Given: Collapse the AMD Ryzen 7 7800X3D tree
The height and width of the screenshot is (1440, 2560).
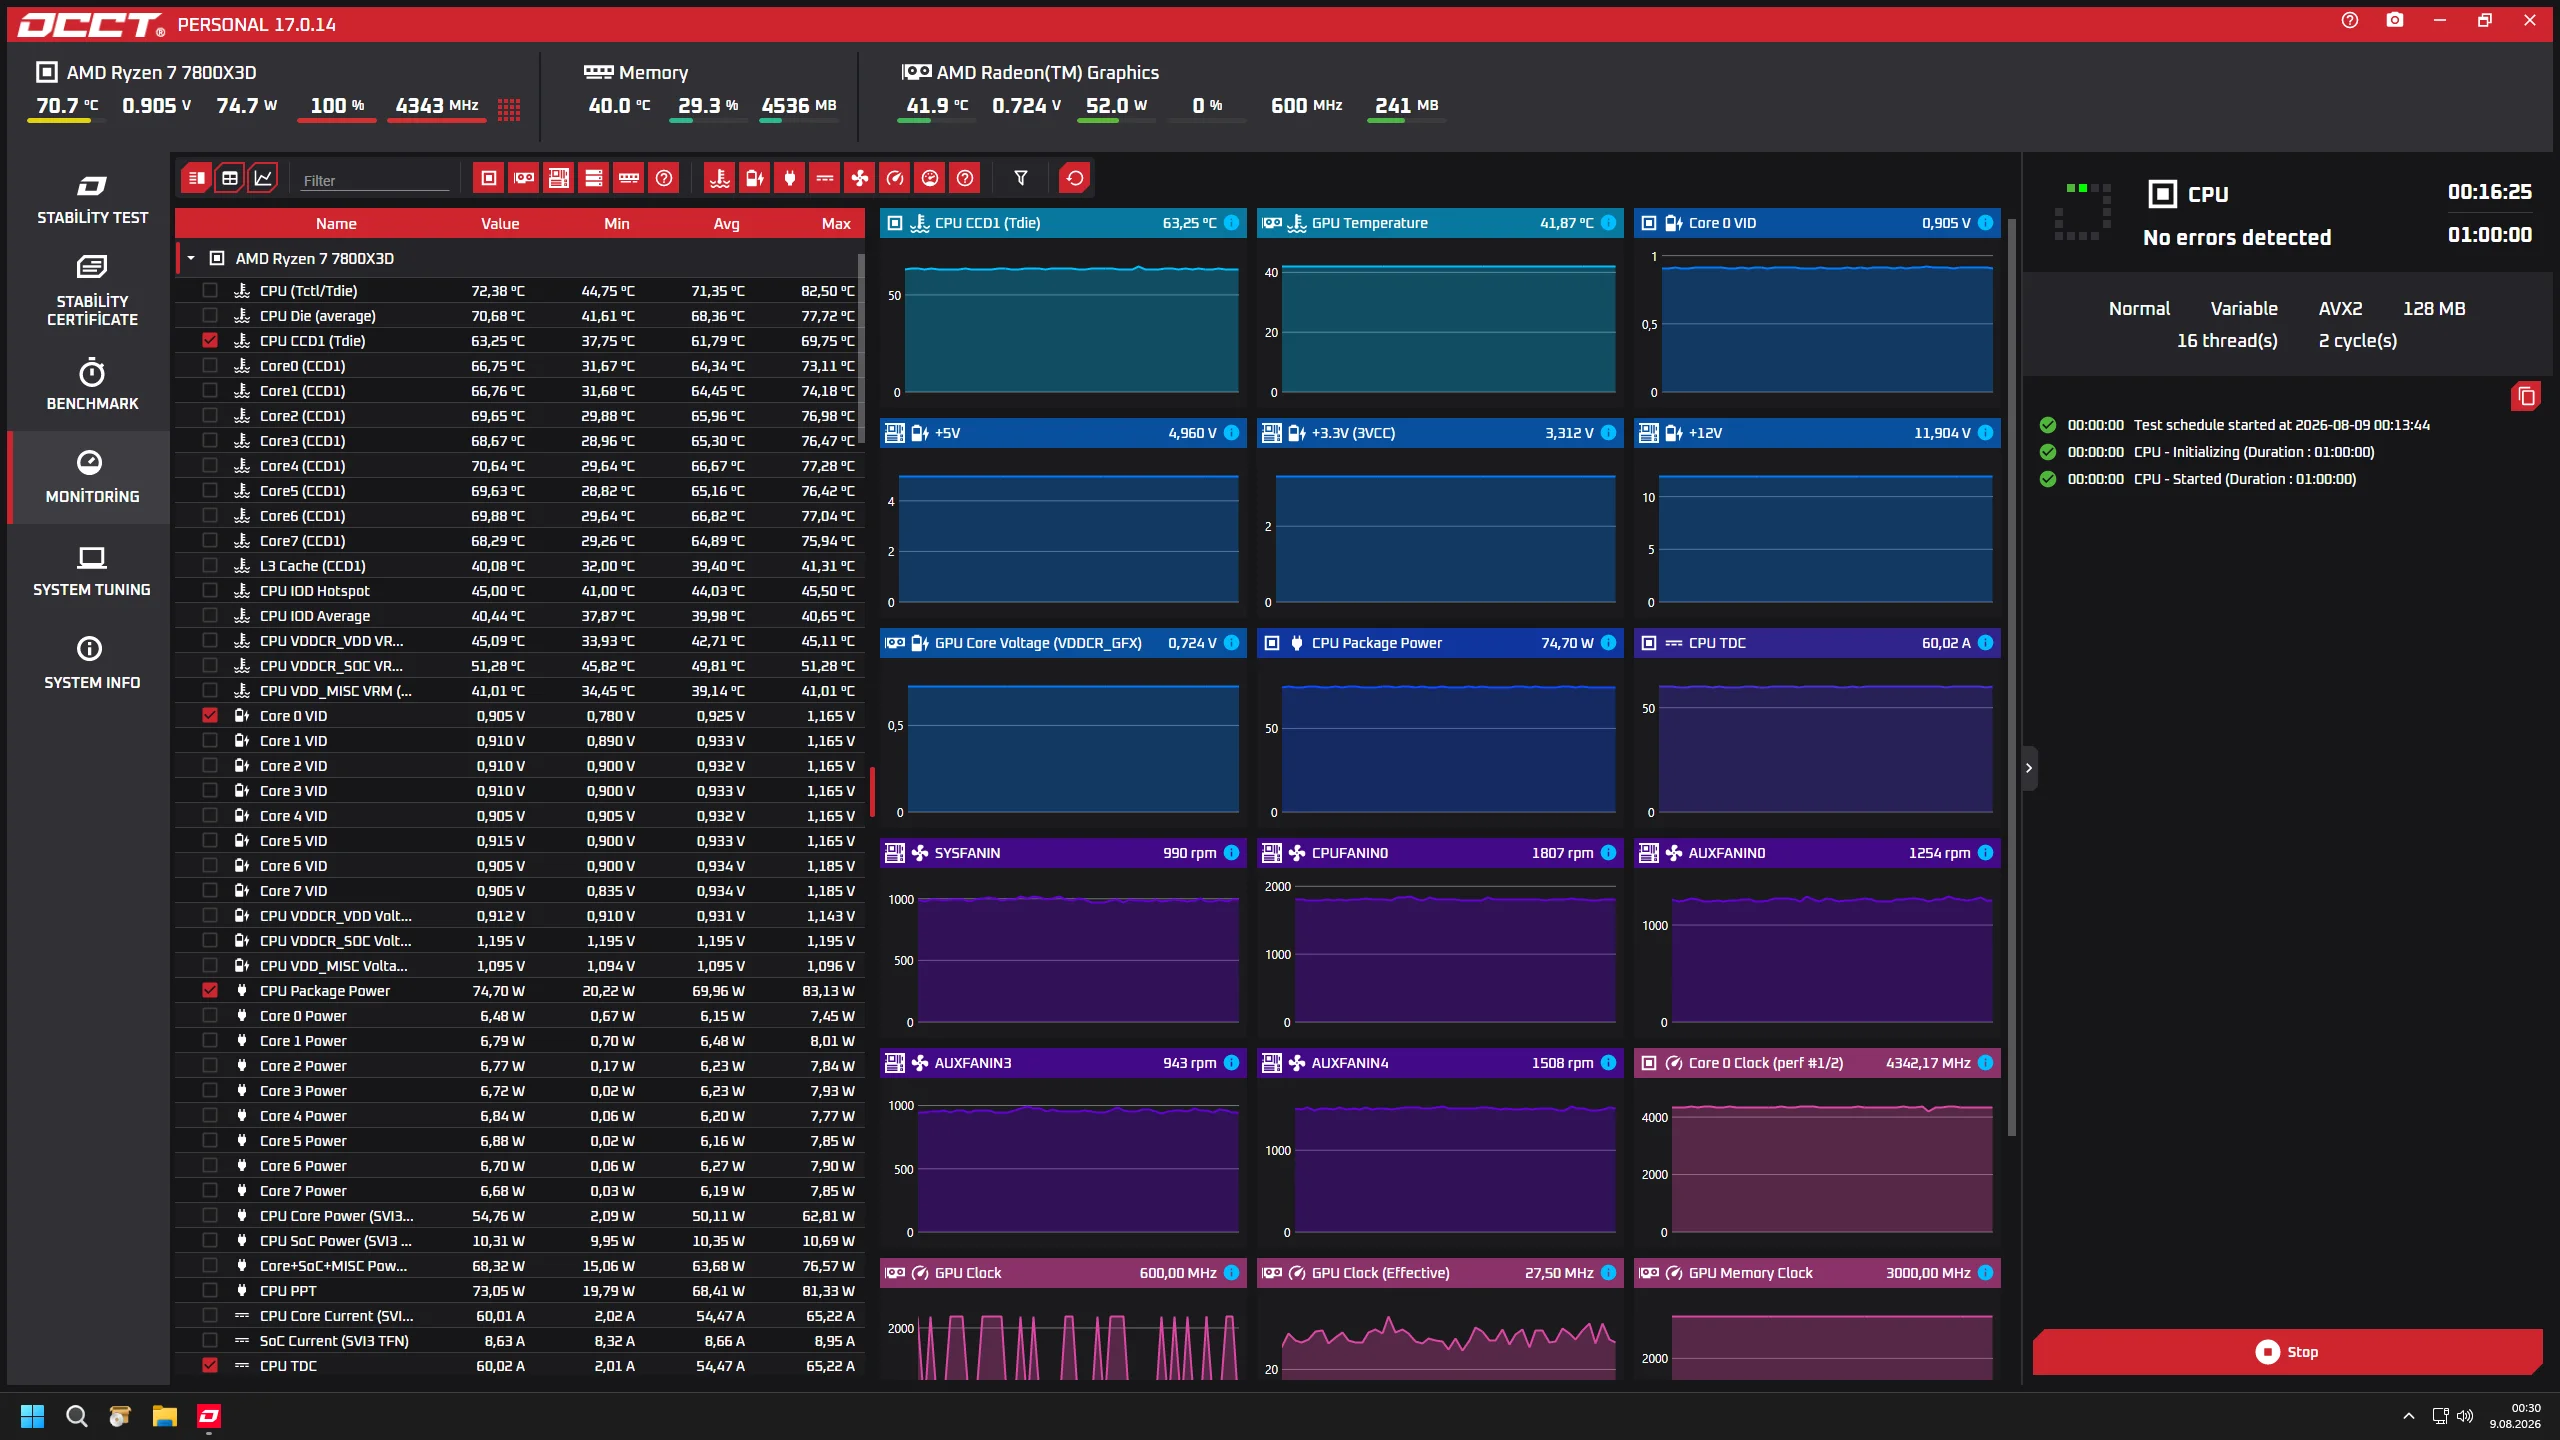Looking at the screenshot, I should 191,258.
